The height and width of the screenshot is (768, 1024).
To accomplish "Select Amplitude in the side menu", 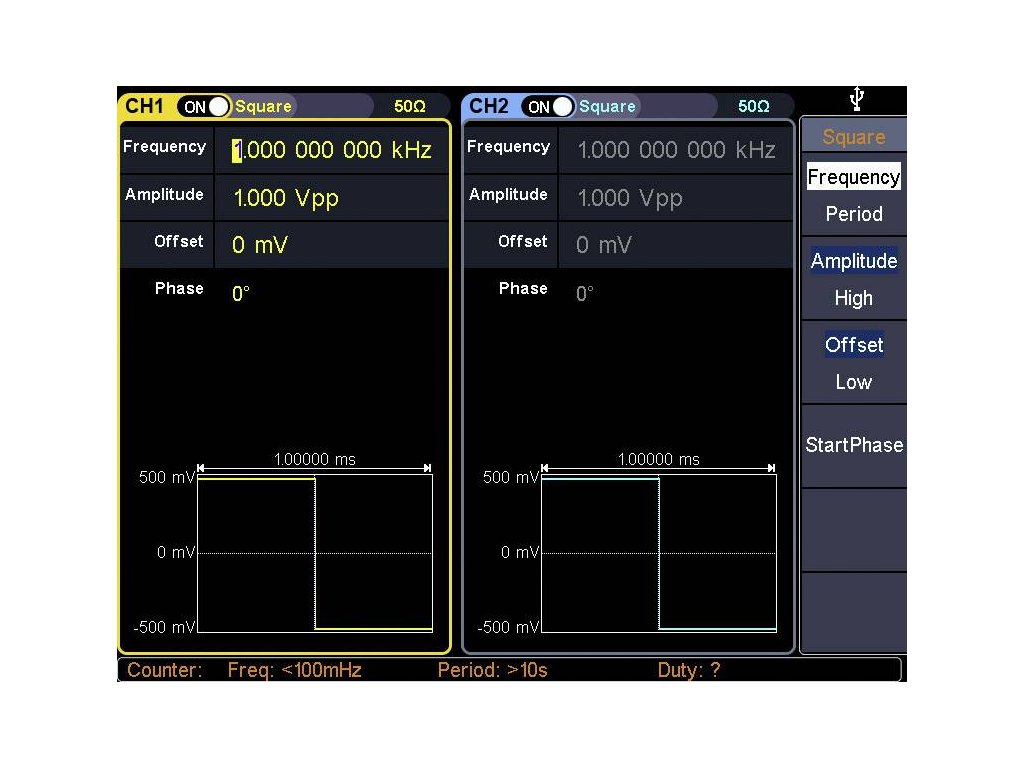I will 854,261.
